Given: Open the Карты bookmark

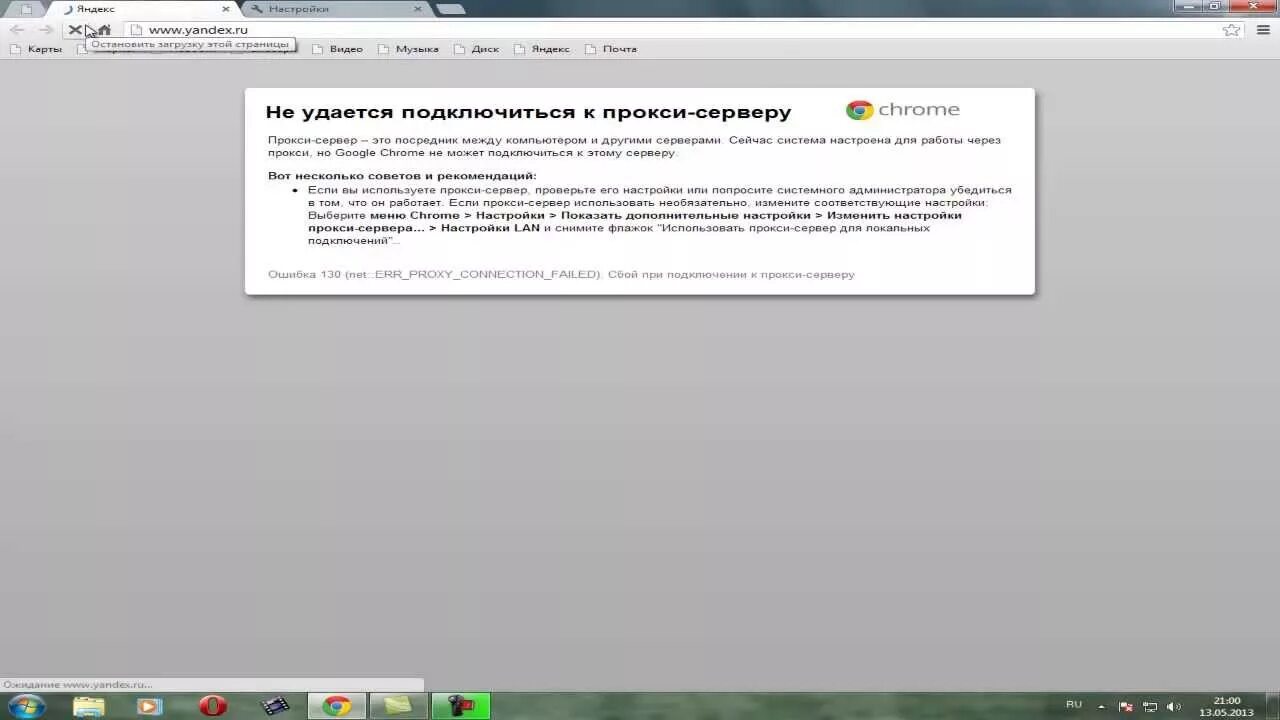Looking at the screenshot, I should coord(36,49).
